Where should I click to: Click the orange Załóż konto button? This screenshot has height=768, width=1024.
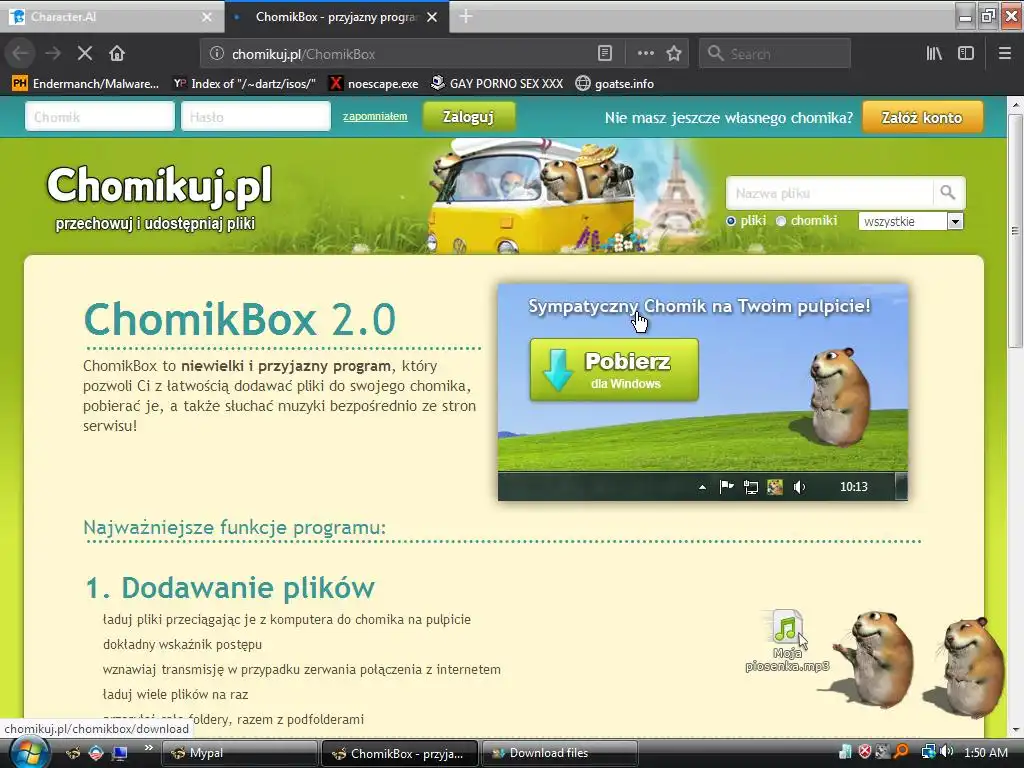click(922, 118)
